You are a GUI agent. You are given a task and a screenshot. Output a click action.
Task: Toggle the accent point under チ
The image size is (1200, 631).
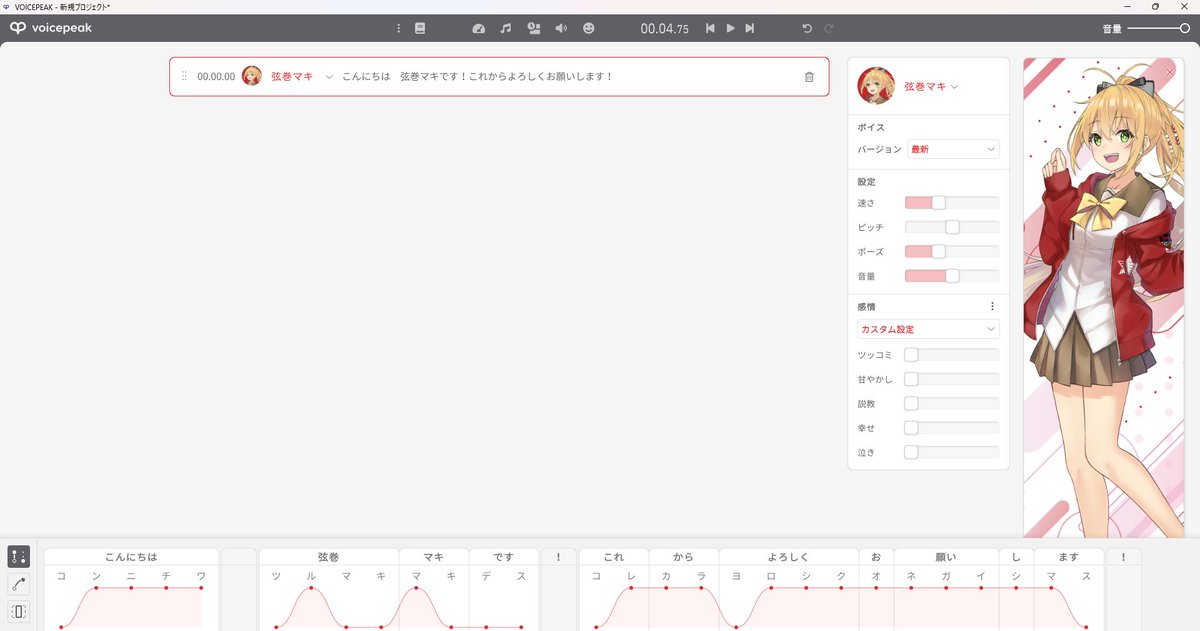pos(166,588)
